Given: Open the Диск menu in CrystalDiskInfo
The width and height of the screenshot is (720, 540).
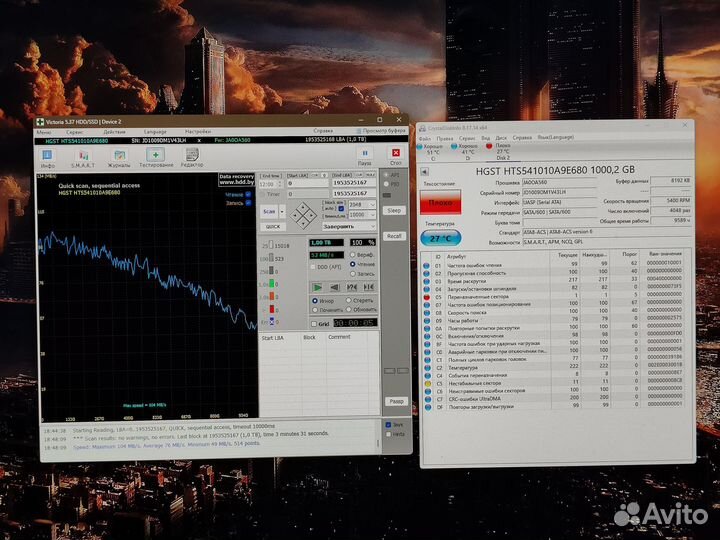Looking at the screenshot, I should click(x=501, y=137).
